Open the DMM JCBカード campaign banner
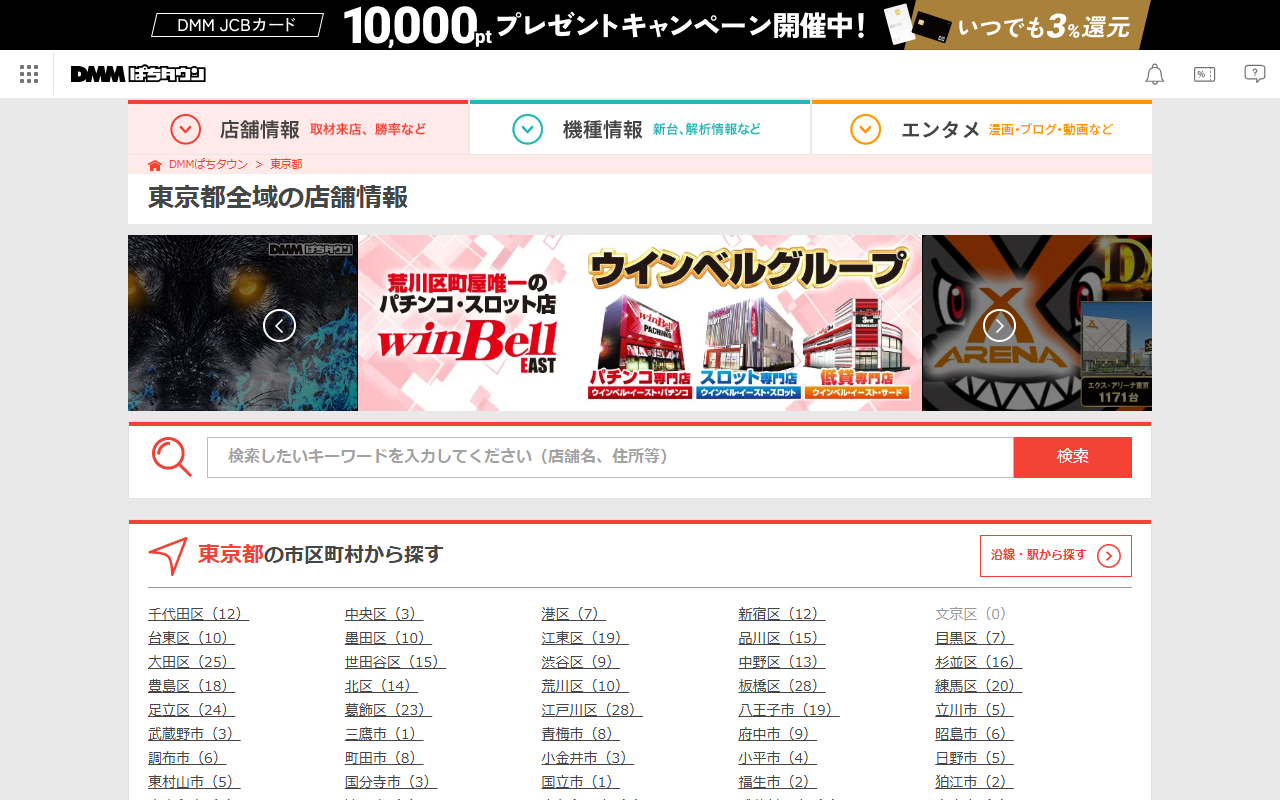Screen dimensions: 1280x800 coord(640,25)
